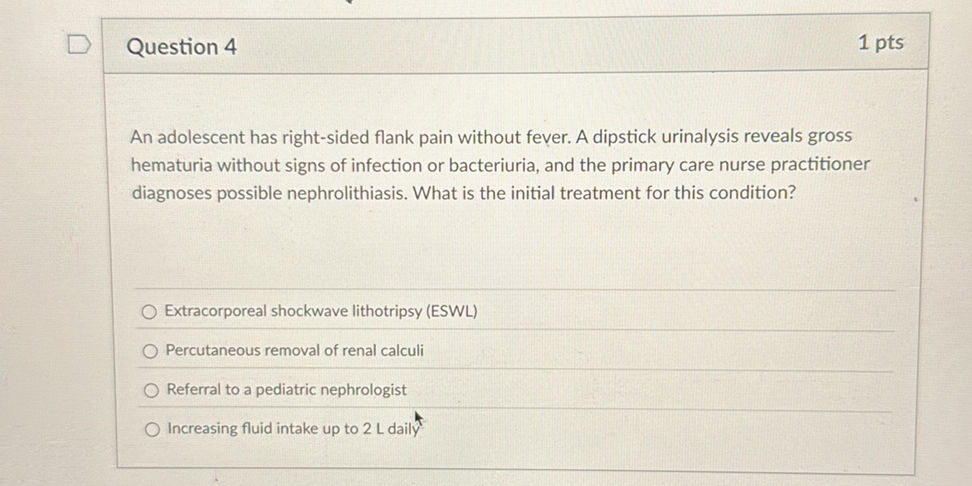The width and height of the screenshot is (972, 486).
Task: Flag Question 4 using the flag icon
Action: tap(80, 46)
